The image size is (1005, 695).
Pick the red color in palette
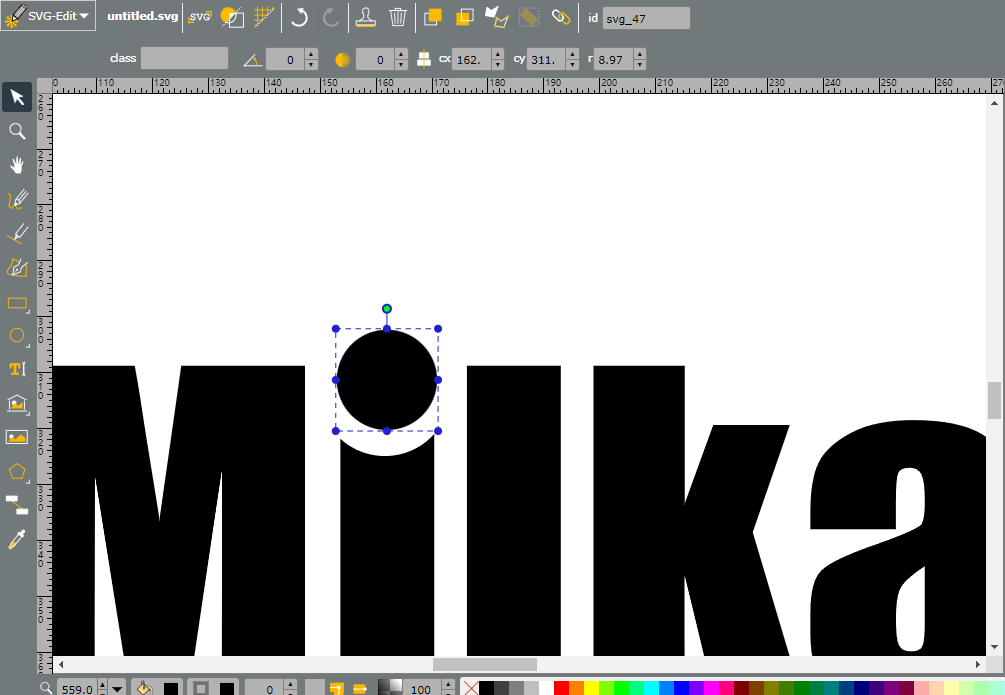click(561, 689)
